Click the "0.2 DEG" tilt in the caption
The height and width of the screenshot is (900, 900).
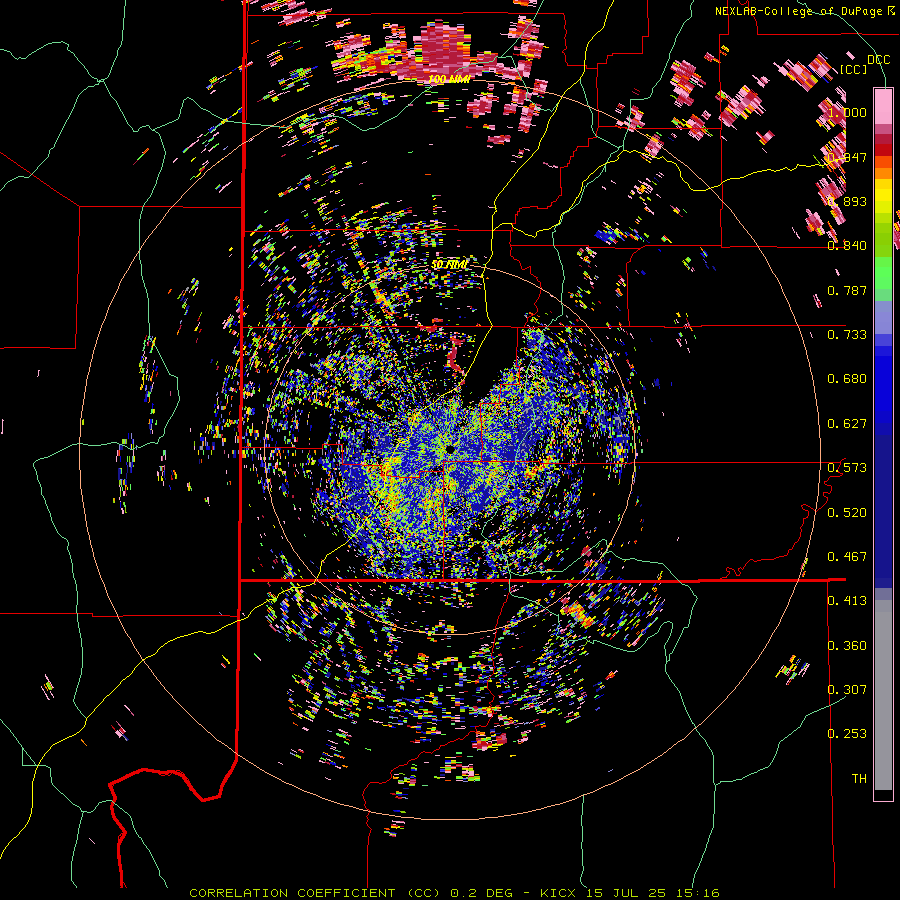point(482,893)
